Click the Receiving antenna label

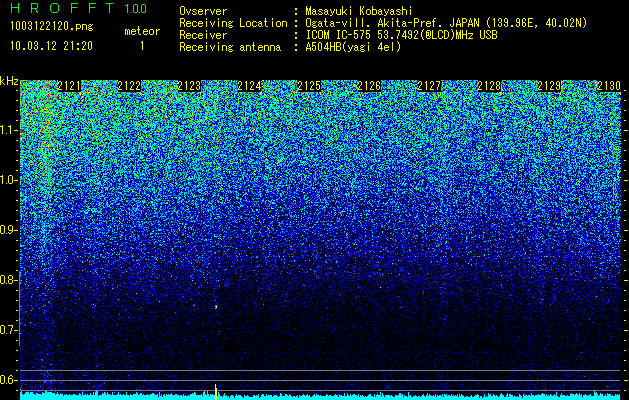click(230, 47)
